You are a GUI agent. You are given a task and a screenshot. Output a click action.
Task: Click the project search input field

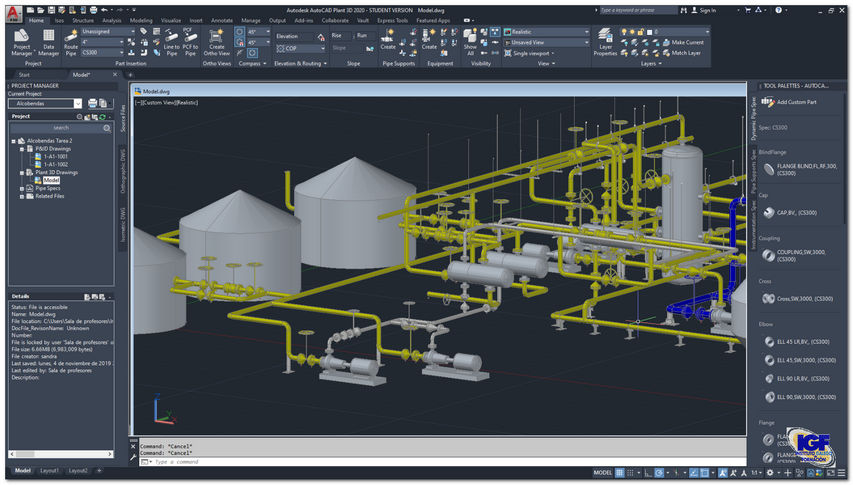[60, 128]
